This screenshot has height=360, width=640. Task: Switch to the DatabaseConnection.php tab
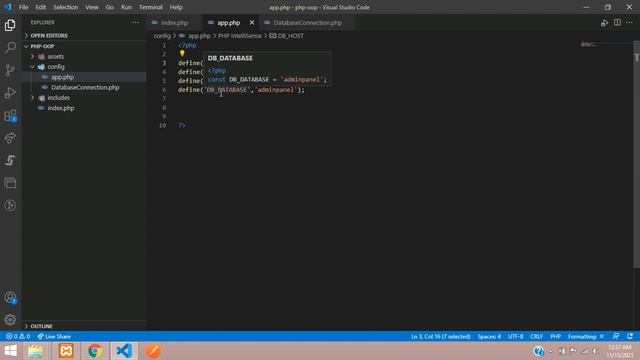coord(308,23)
